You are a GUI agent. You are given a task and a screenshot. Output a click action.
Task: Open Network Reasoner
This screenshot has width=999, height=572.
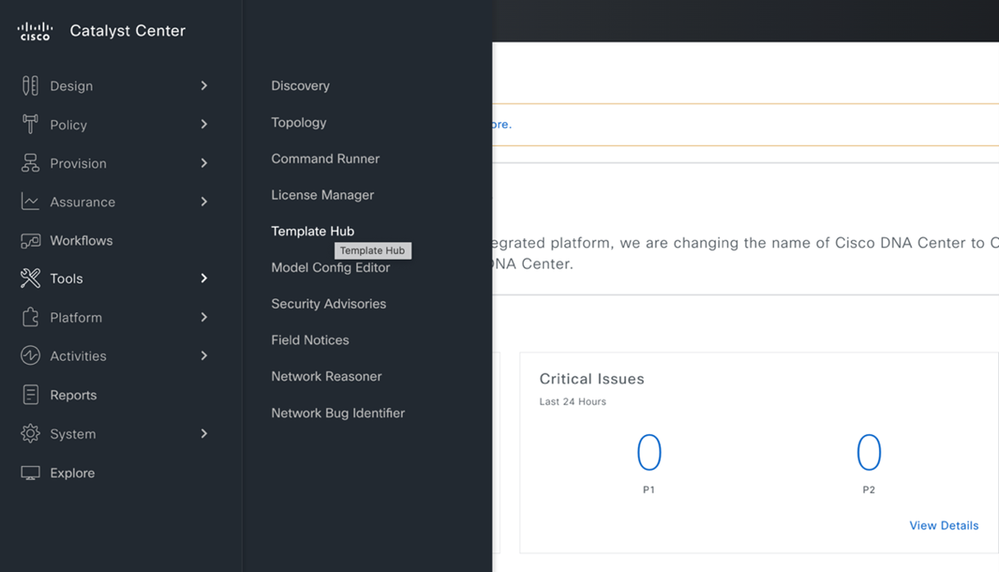point(326,376)
